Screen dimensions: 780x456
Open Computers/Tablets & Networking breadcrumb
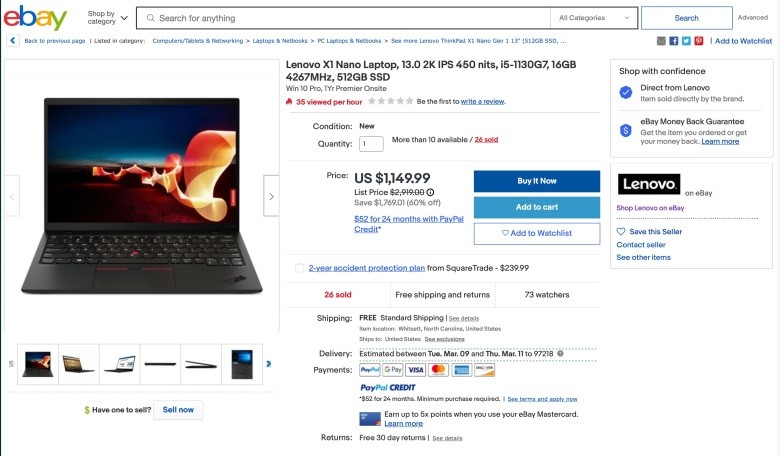[x=198, y=41]
